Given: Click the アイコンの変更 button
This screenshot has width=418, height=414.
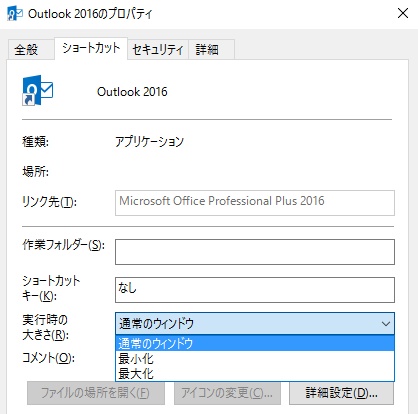Looking at the screenshot, I should pos(227,393).
